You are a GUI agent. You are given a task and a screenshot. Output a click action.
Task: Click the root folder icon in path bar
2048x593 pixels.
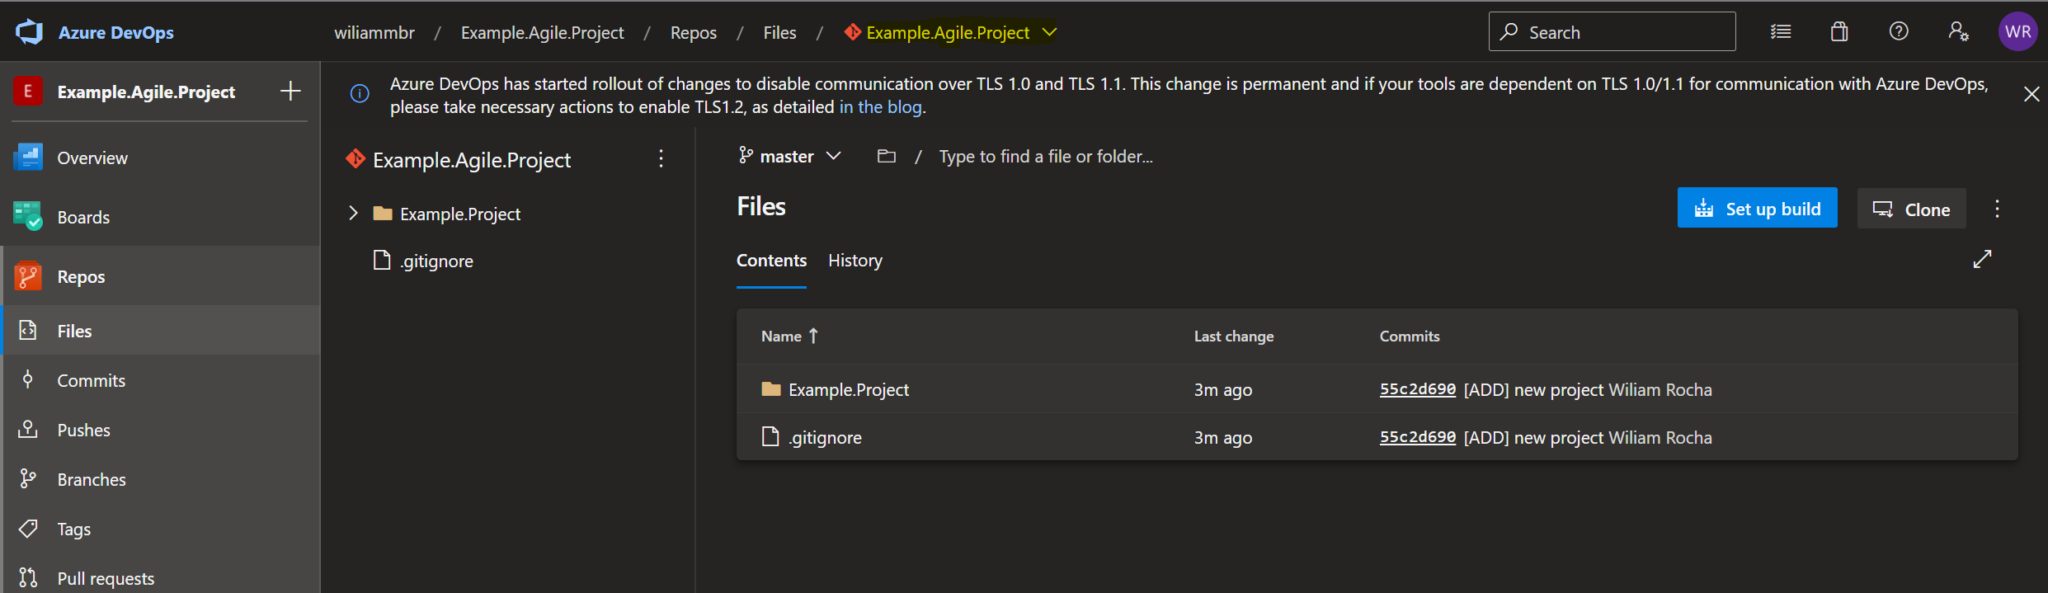click(886, 156)
